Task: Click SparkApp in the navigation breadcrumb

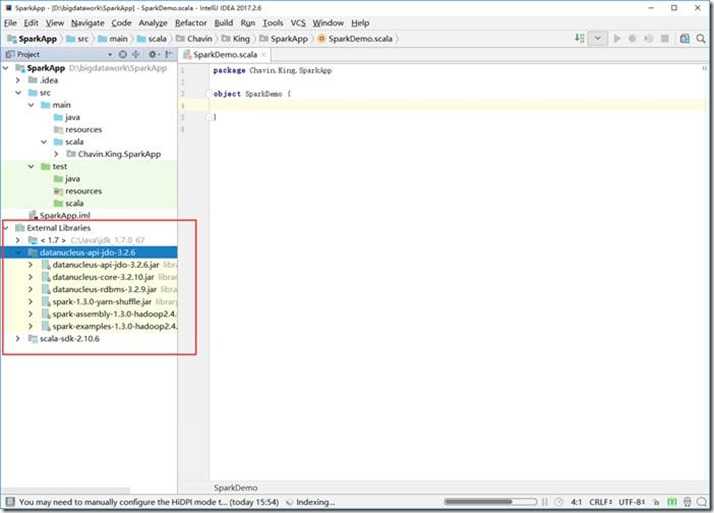Action: [32, 39]
